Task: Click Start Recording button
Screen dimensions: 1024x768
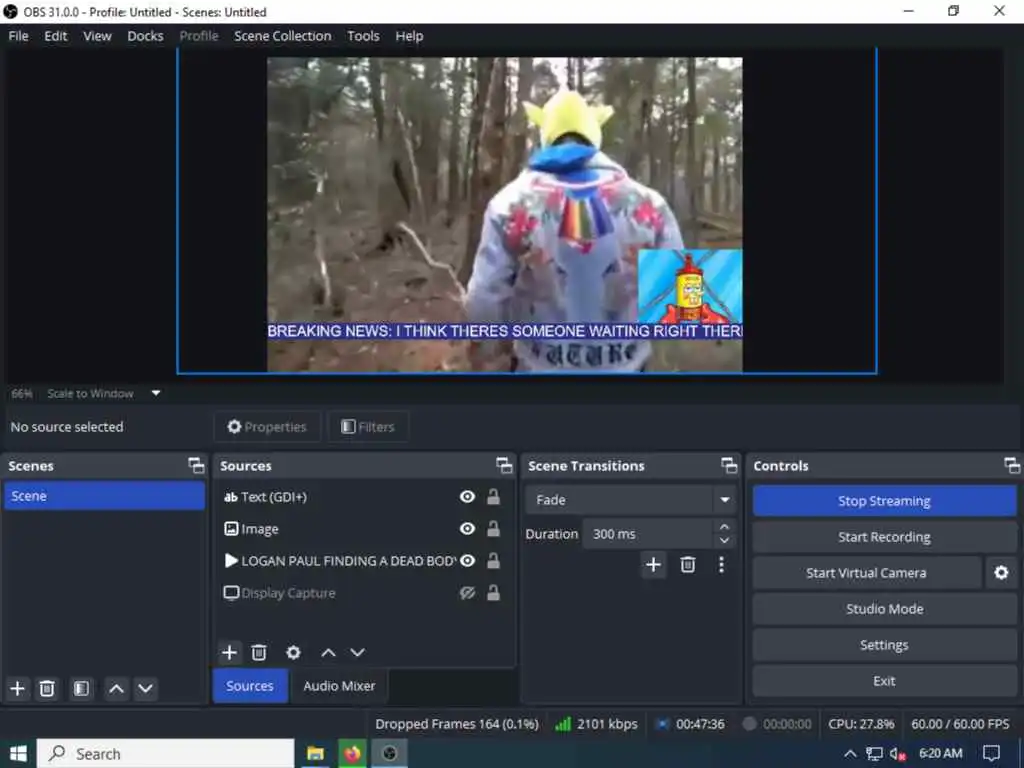Action: (884, 537)
